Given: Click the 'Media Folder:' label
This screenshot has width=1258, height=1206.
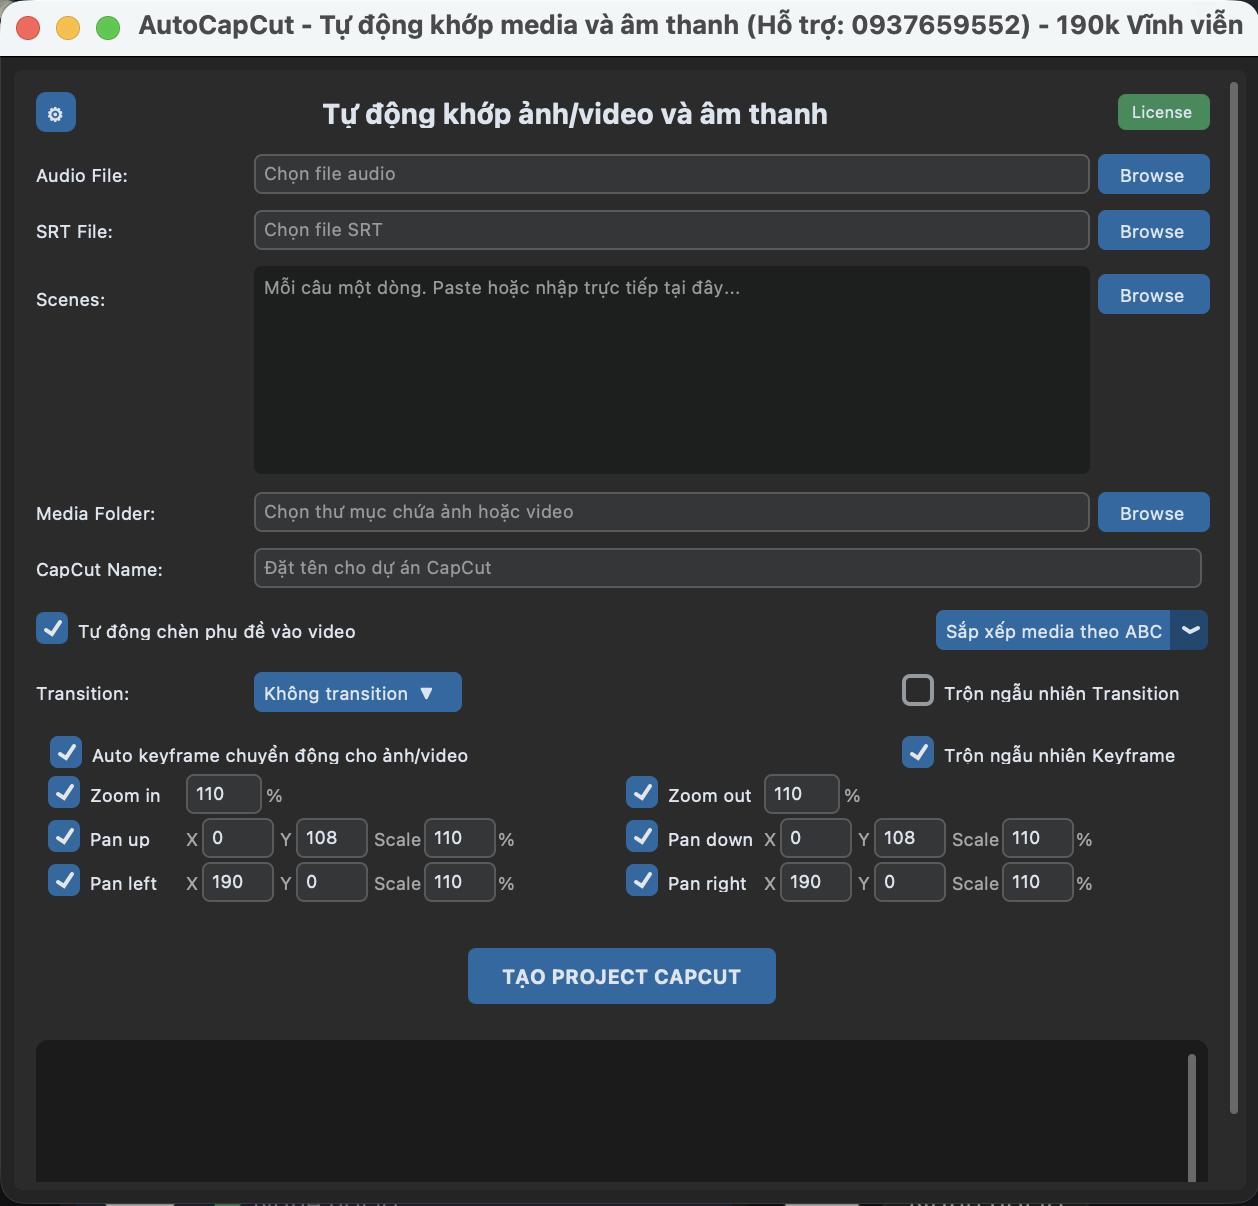Looking at the screenshot, I should pyautogui.click(x=96, y=513).
